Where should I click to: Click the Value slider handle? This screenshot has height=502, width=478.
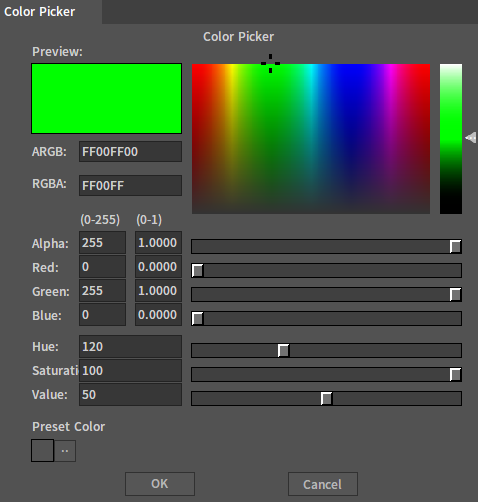coord(326,398)
